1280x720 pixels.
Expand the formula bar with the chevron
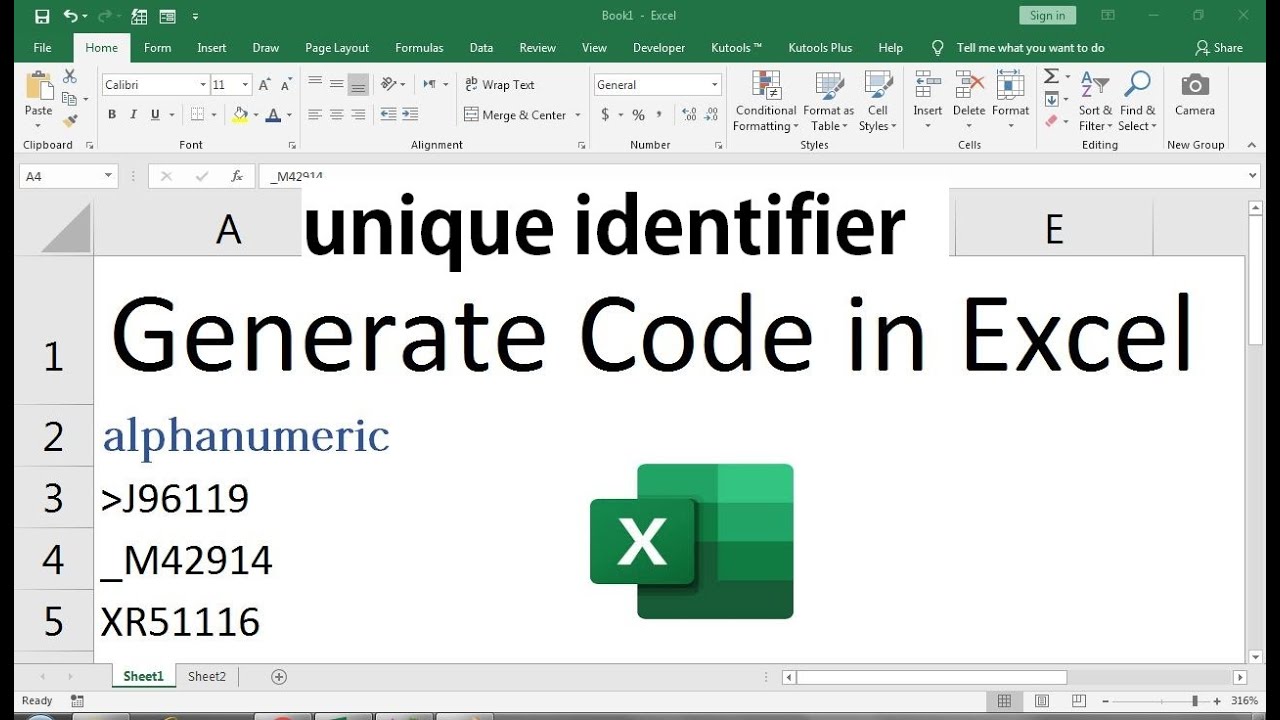[1253, 176]
